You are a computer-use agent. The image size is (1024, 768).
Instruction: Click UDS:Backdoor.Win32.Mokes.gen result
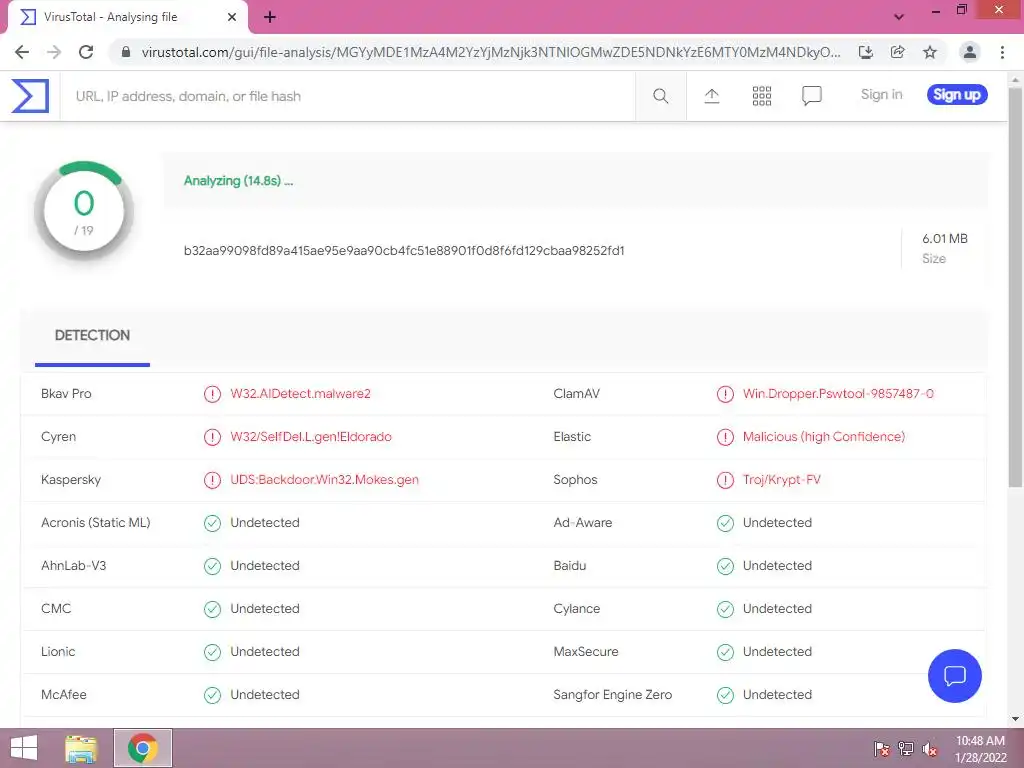(325, 480)
